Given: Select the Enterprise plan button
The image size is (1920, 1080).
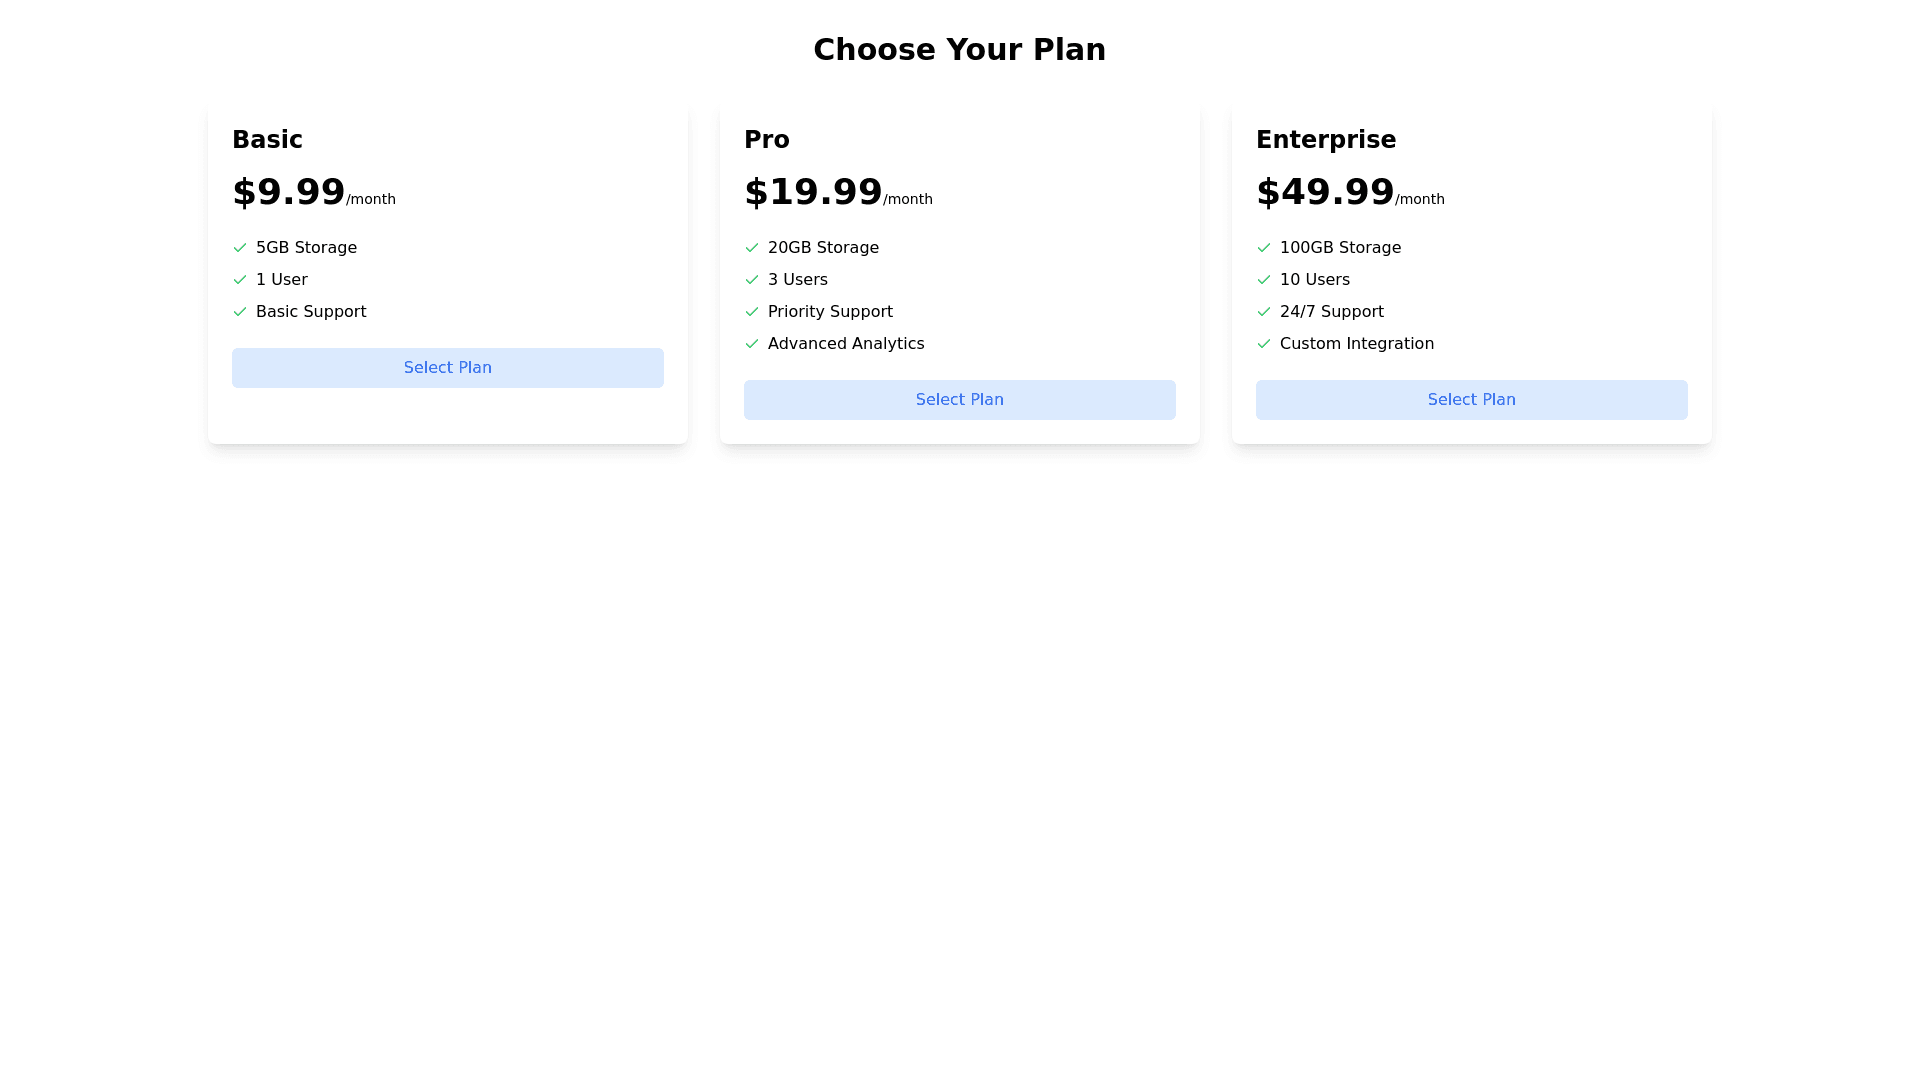Looking at the screenshot, I should point(1471,400).
